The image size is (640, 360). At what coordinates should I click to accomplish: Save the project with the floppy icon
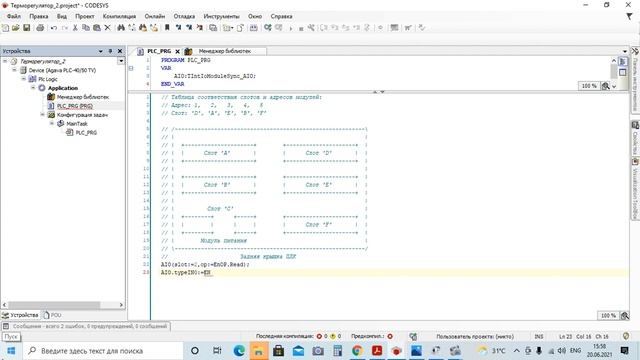click(27, 28)
